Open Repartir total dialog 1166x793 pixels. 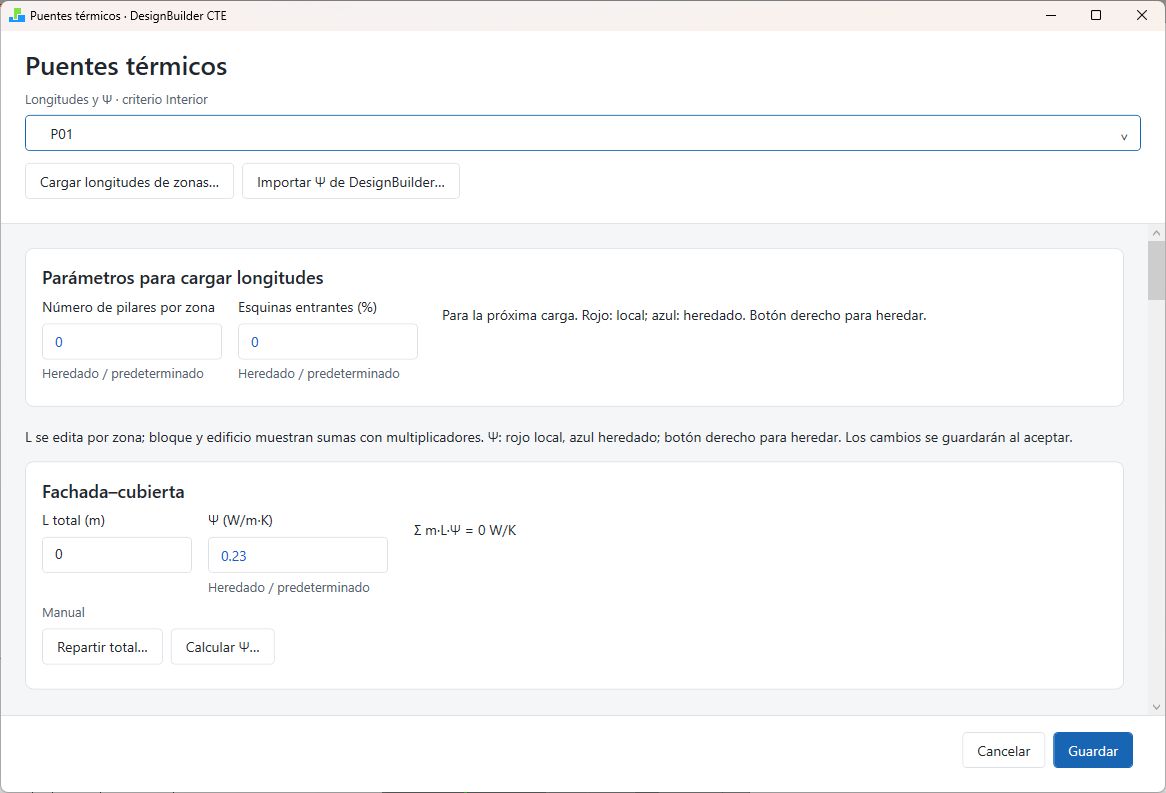tap(103, 647)
